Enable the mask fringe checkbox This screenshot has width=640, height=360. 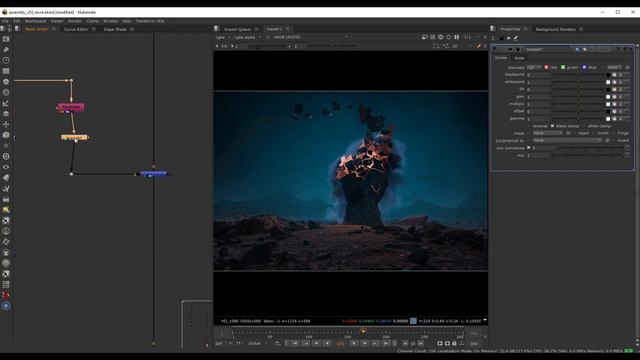pyautogui.click(x=613, y=133)
